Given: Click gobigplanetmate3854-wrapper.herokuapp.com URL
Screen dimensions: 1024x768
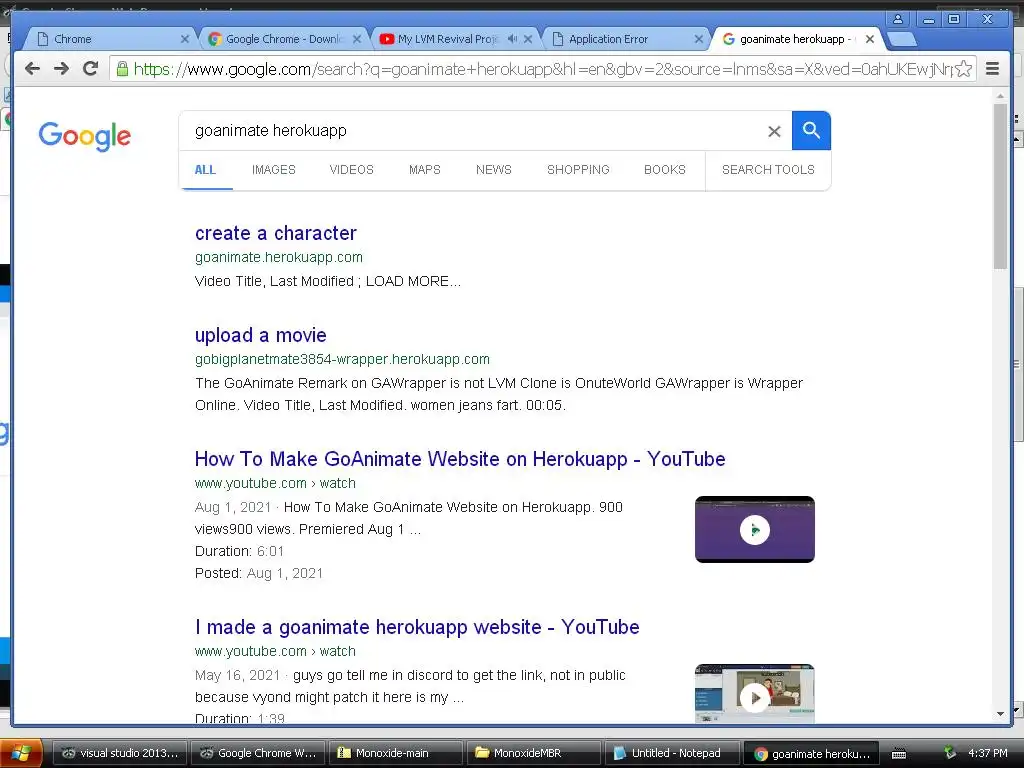Looking at the screenshot, I should 342,359.
